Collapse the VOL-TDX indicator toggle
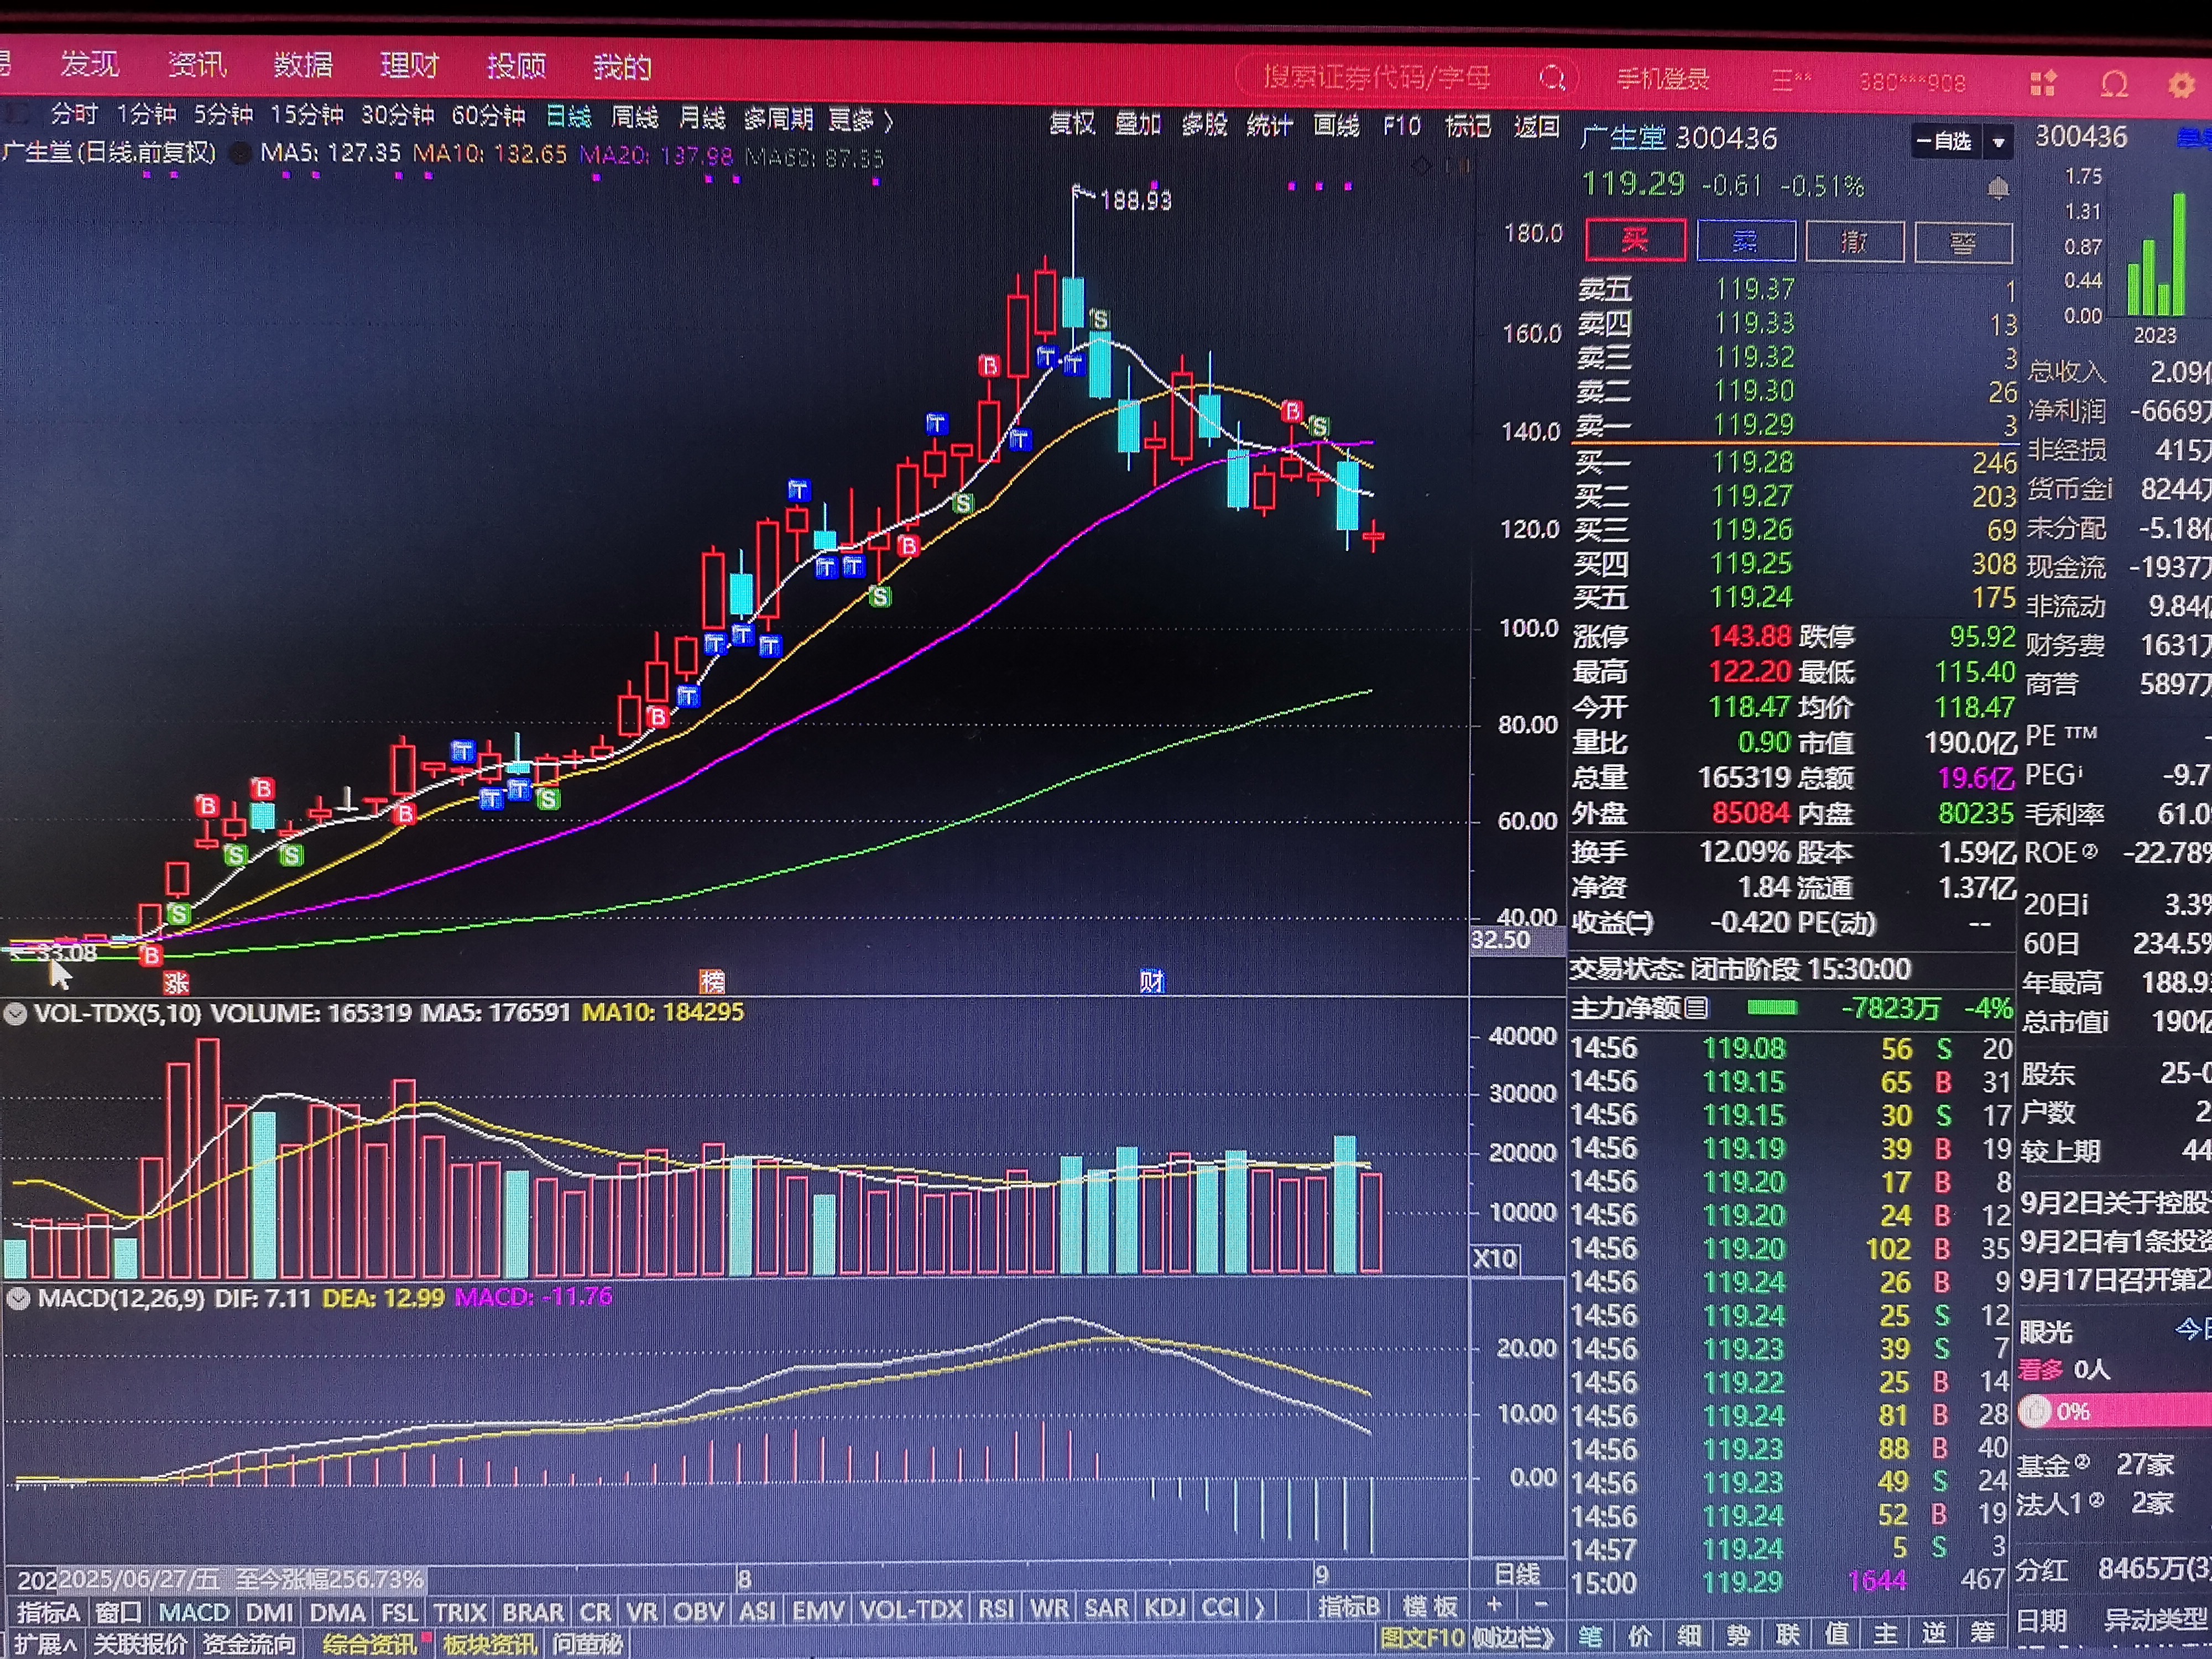This screenshot has width=2212, height=1659. point(15,1013)
